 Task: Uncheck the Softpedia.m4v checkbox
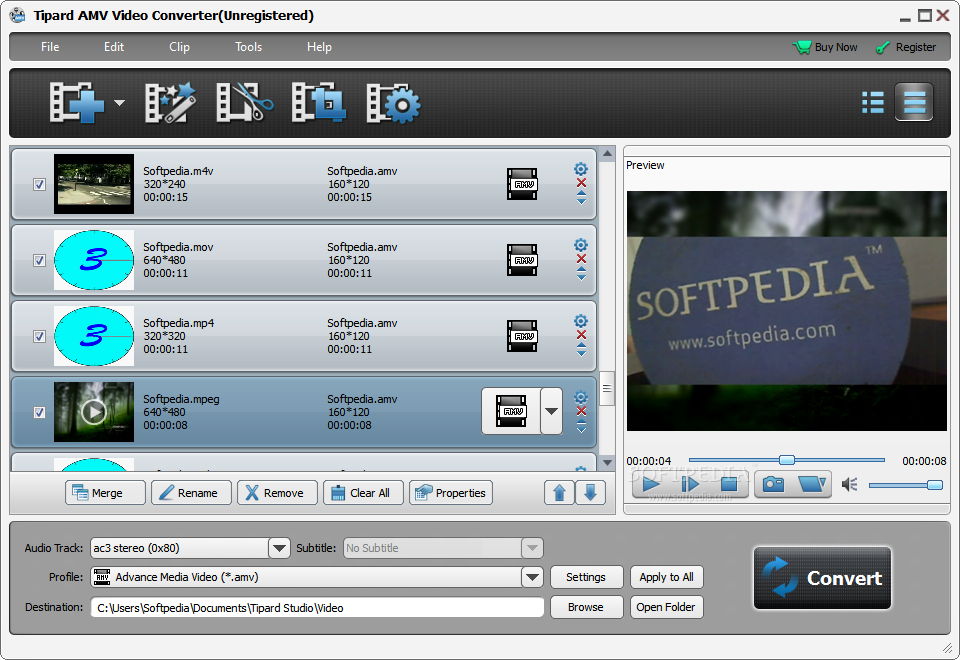39,184
